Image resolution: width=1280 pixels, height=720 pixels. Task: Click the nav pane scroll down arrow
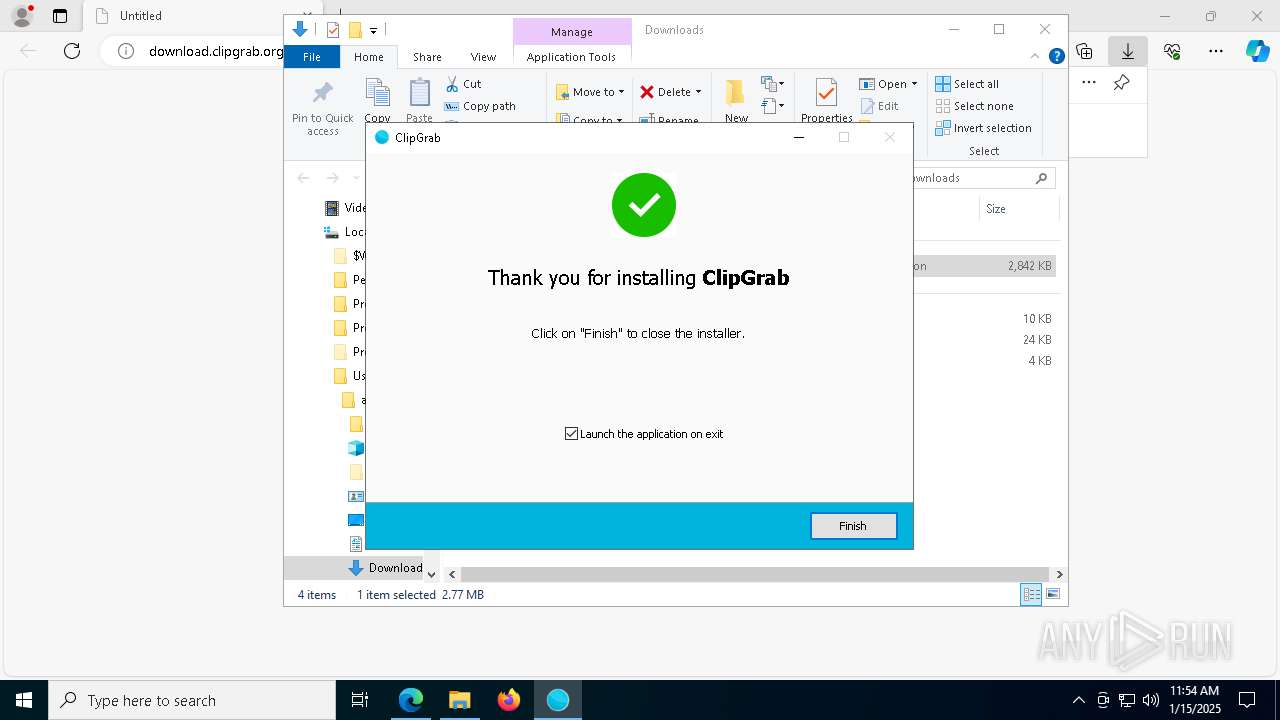point(431,574)
